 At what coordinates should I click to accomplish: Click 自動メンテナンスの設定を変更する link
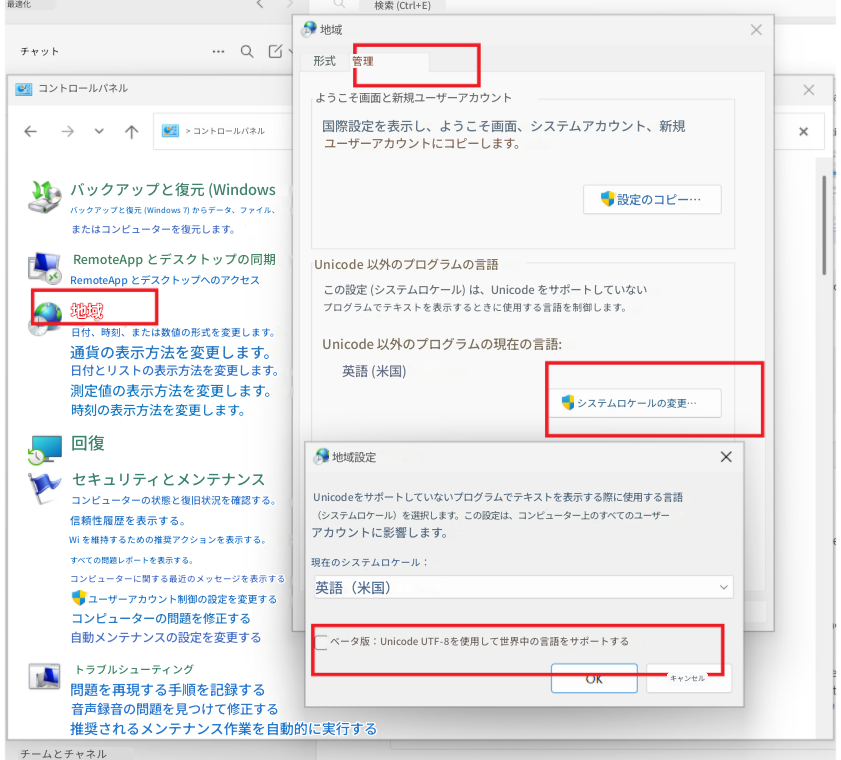pyautogui.click(x=166, y=638)
